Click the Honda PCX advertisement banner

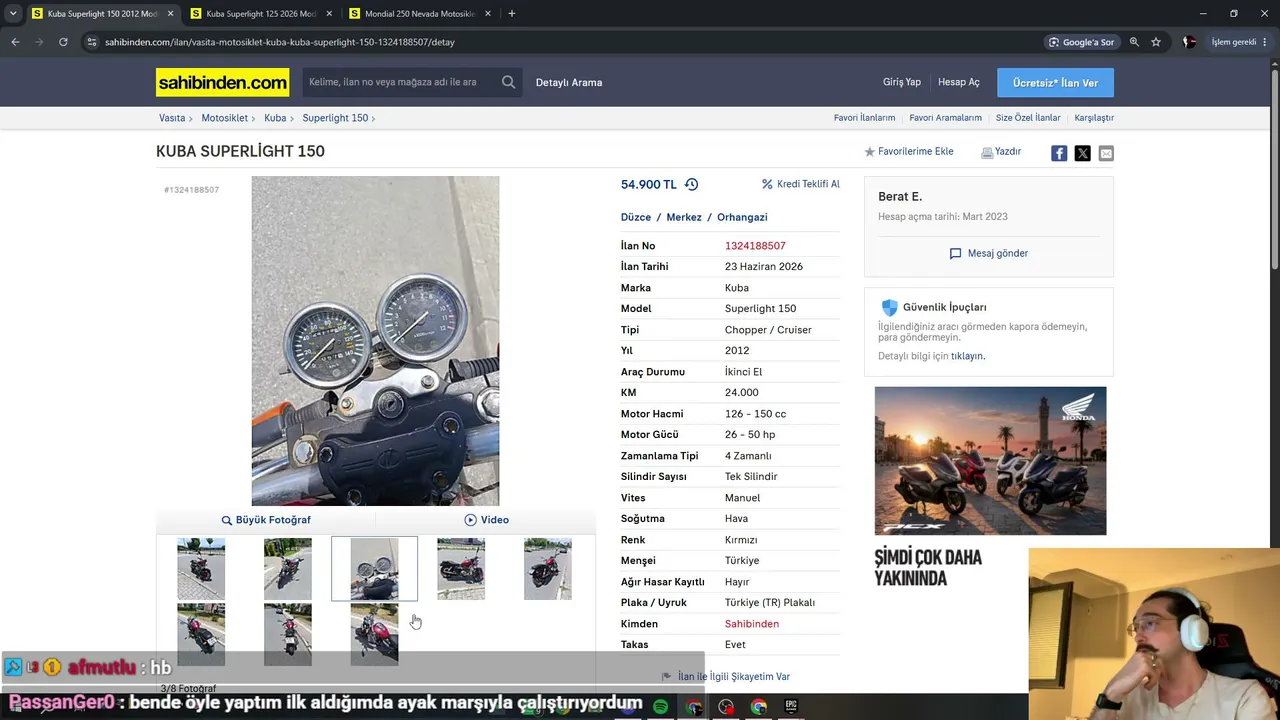[990, 461]
